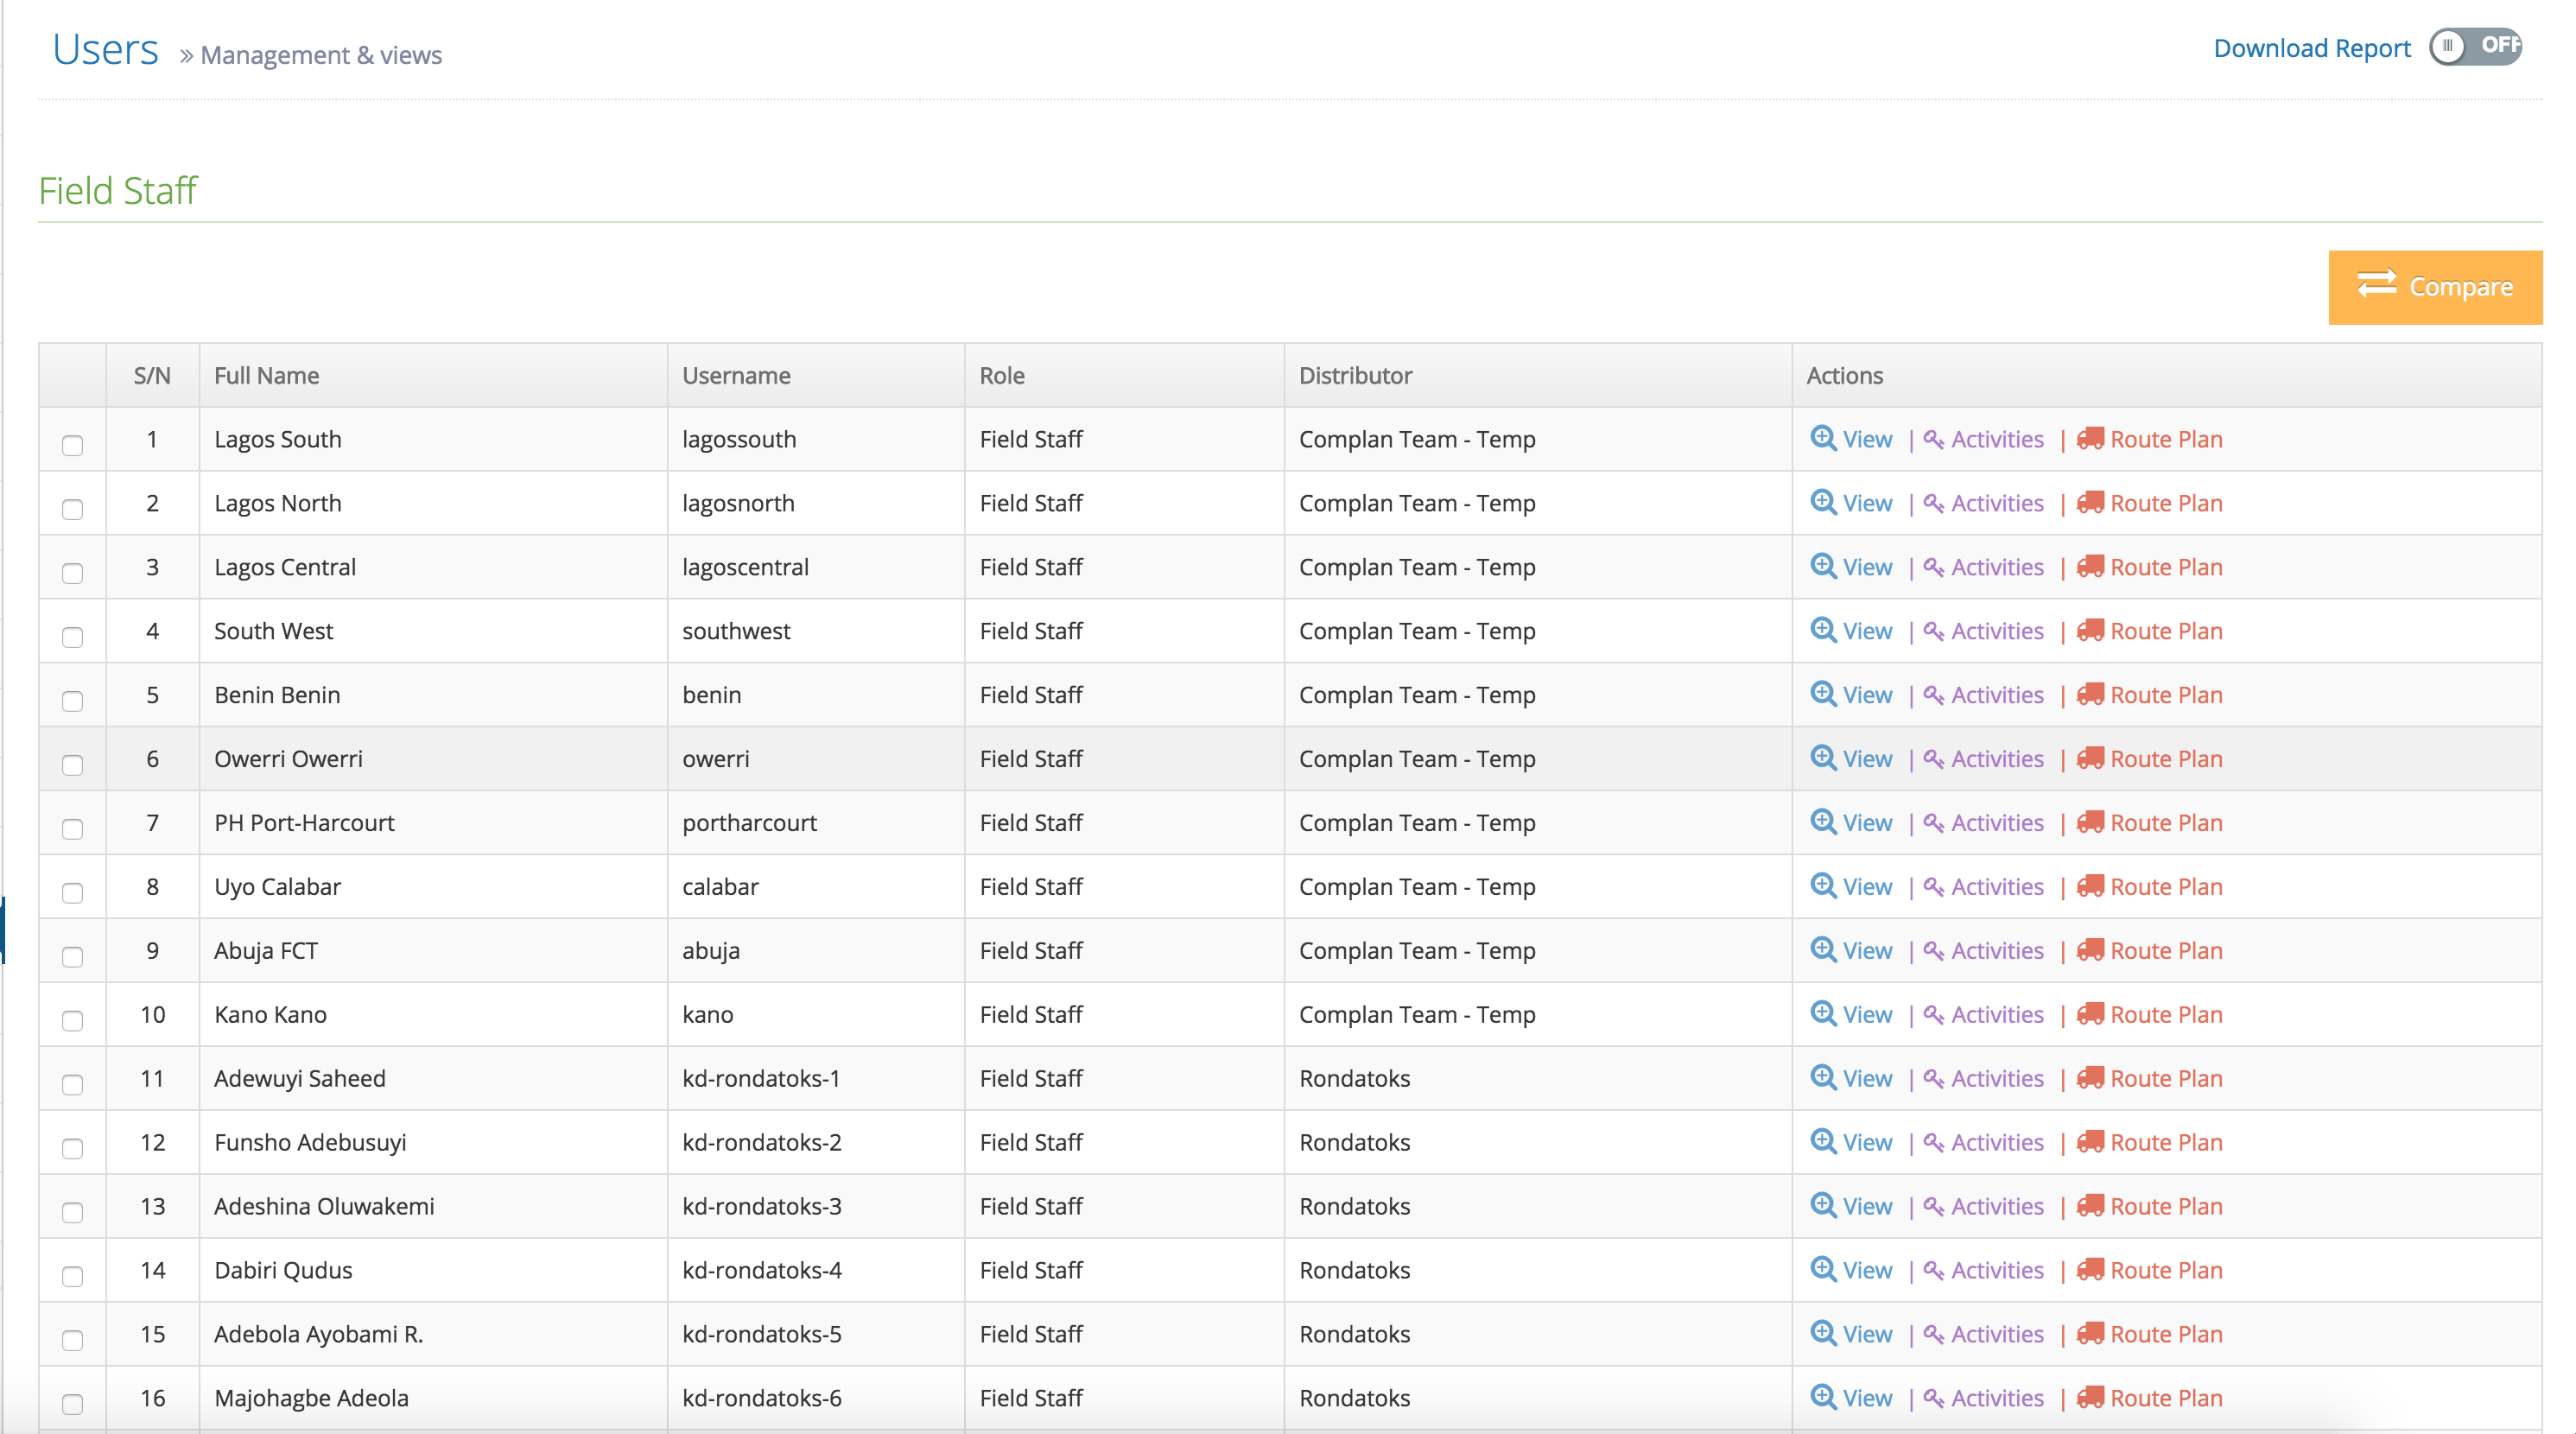Open the View link for Benin Benin
Image resolution: width=2576 pixels, height=1434 pixels.
[x=1866, y=695]
